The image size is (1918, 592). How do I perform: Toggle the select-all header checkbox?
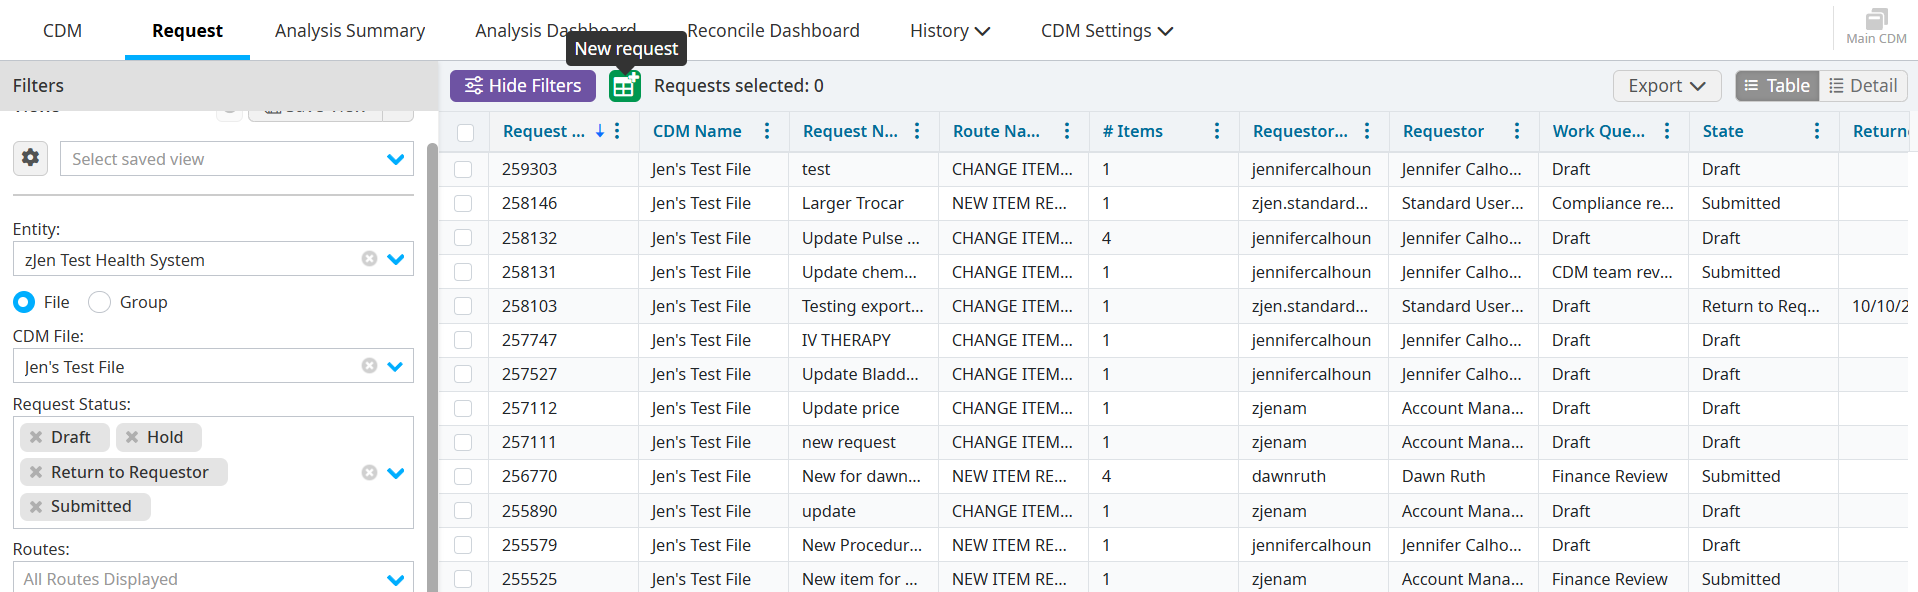[465, 132]
